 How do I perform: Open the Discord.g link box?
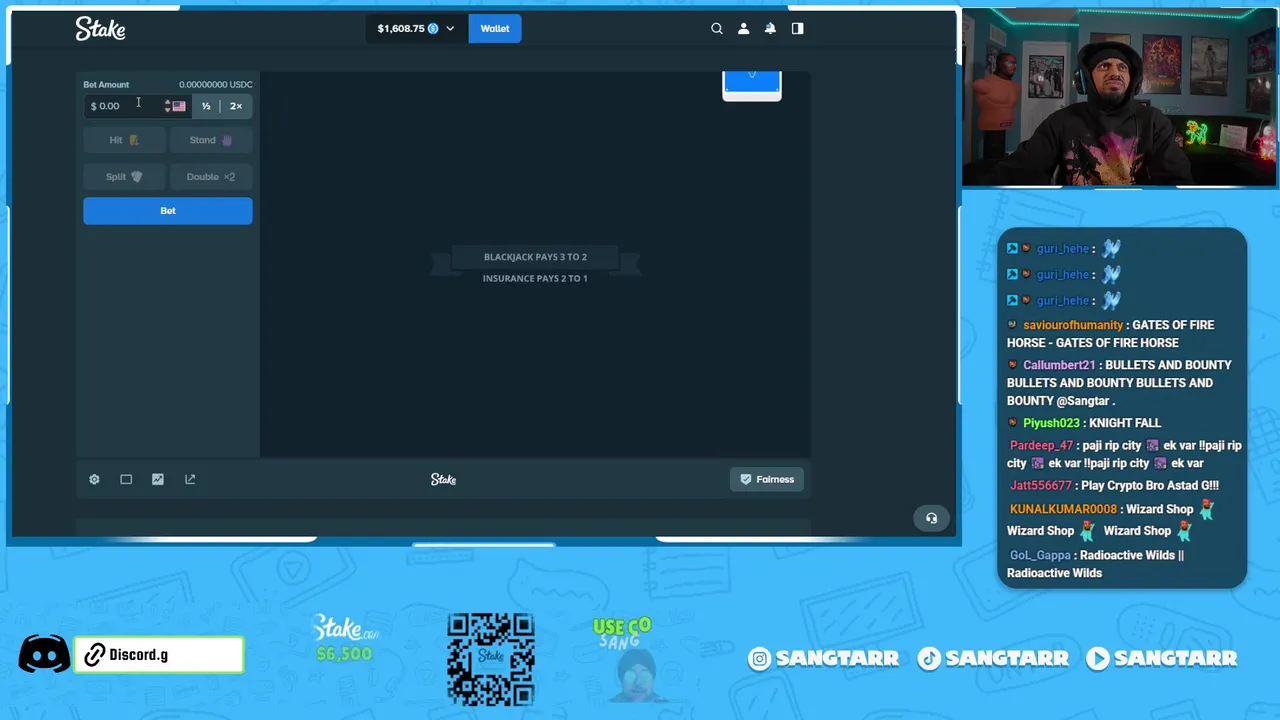coord(160,655)
